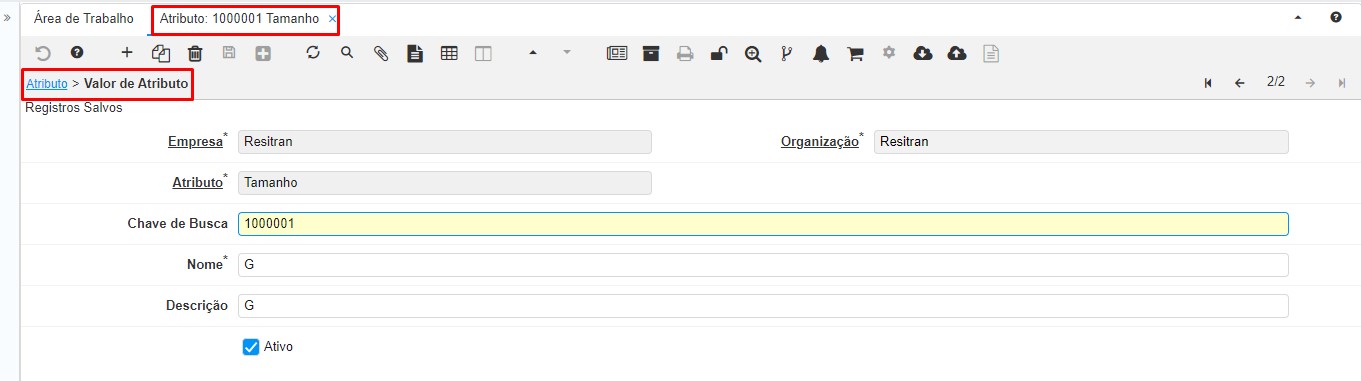Click the Undo changes toolbar icon
1361x381 pixels.
42,53
